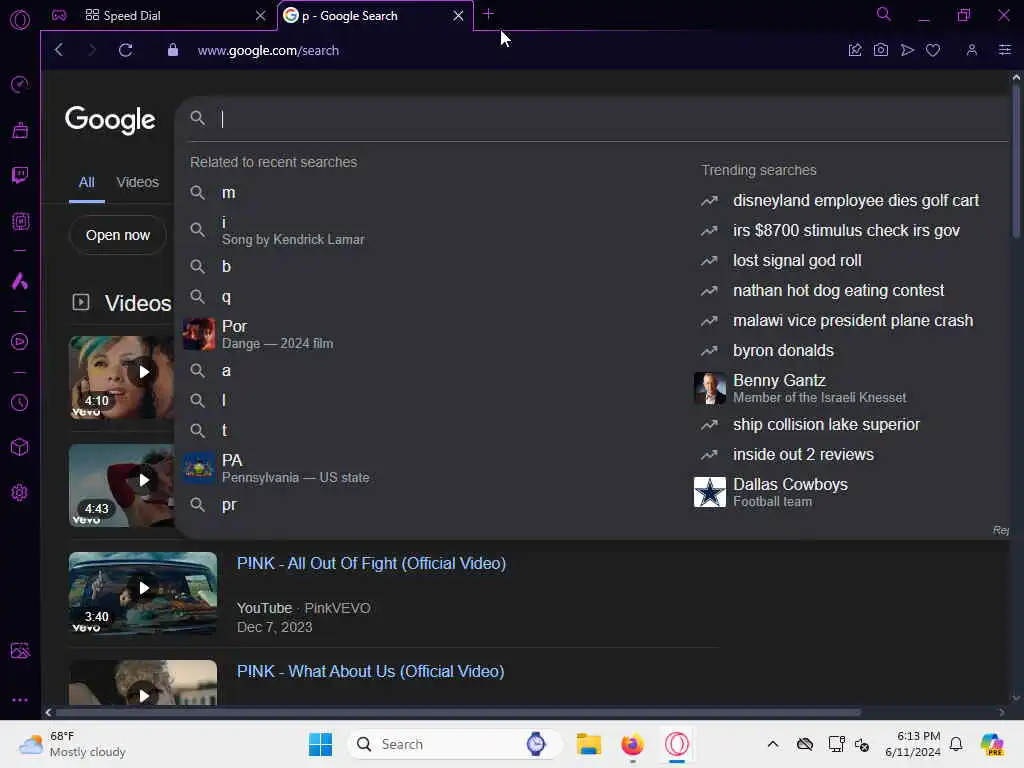Viewport: 1024px width, 768px height.
Task: Reload the current page
Action: [x=125, y=50]
